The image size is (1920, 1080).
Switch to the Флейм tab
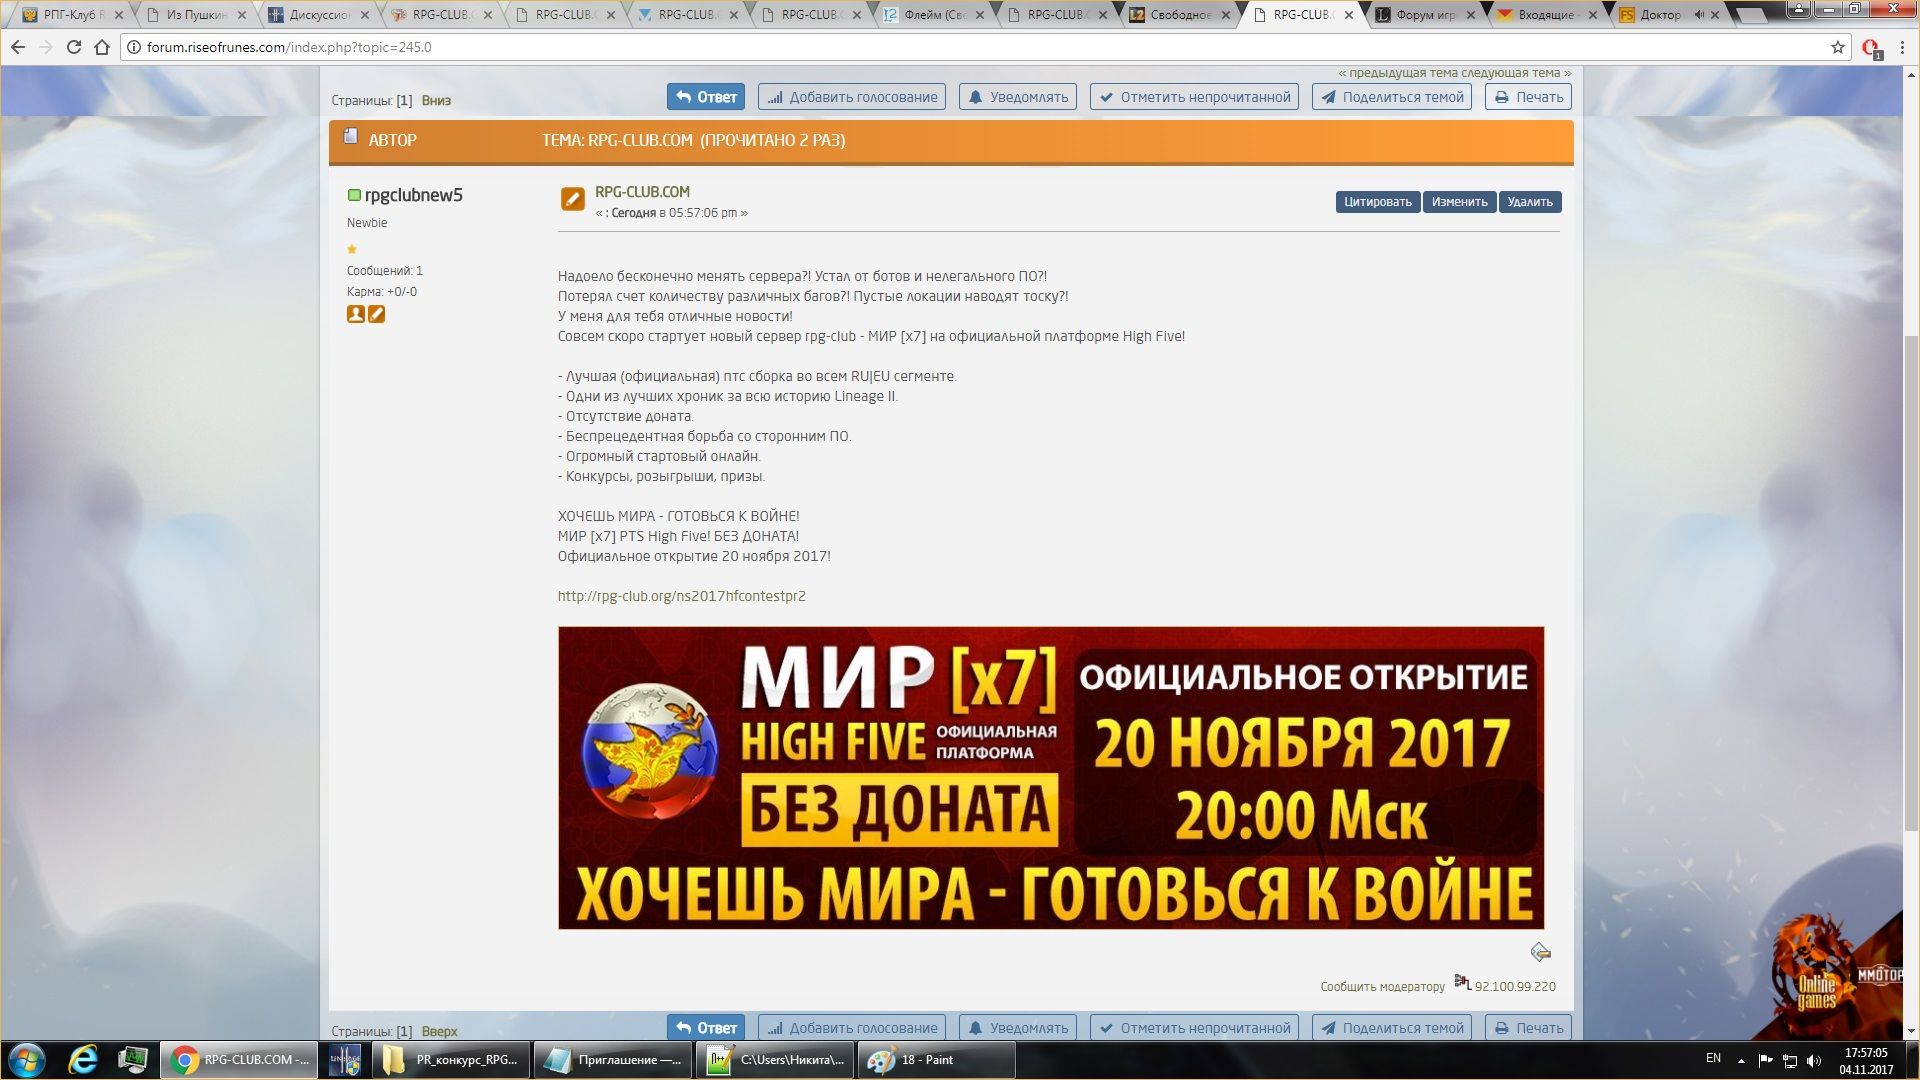[x=935, y=15]
